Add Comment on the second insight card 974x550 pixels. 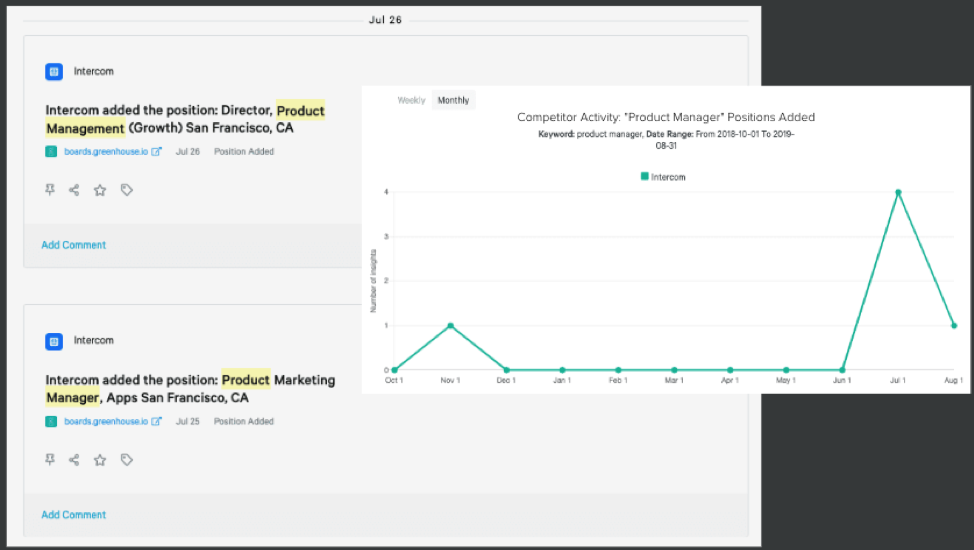tap(73, 515)
